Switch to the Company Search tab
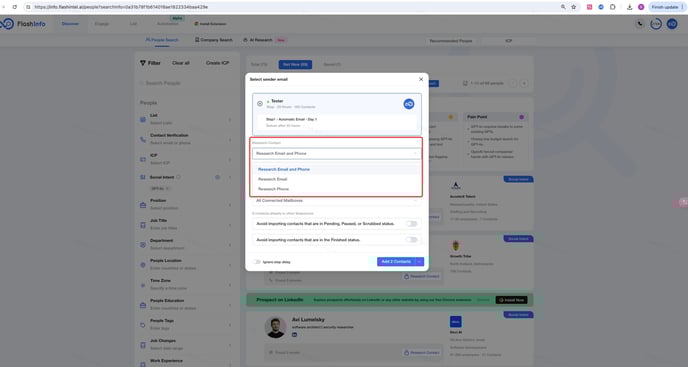The height and width of the screenshot is (367, 688). (x=214, y=40)
